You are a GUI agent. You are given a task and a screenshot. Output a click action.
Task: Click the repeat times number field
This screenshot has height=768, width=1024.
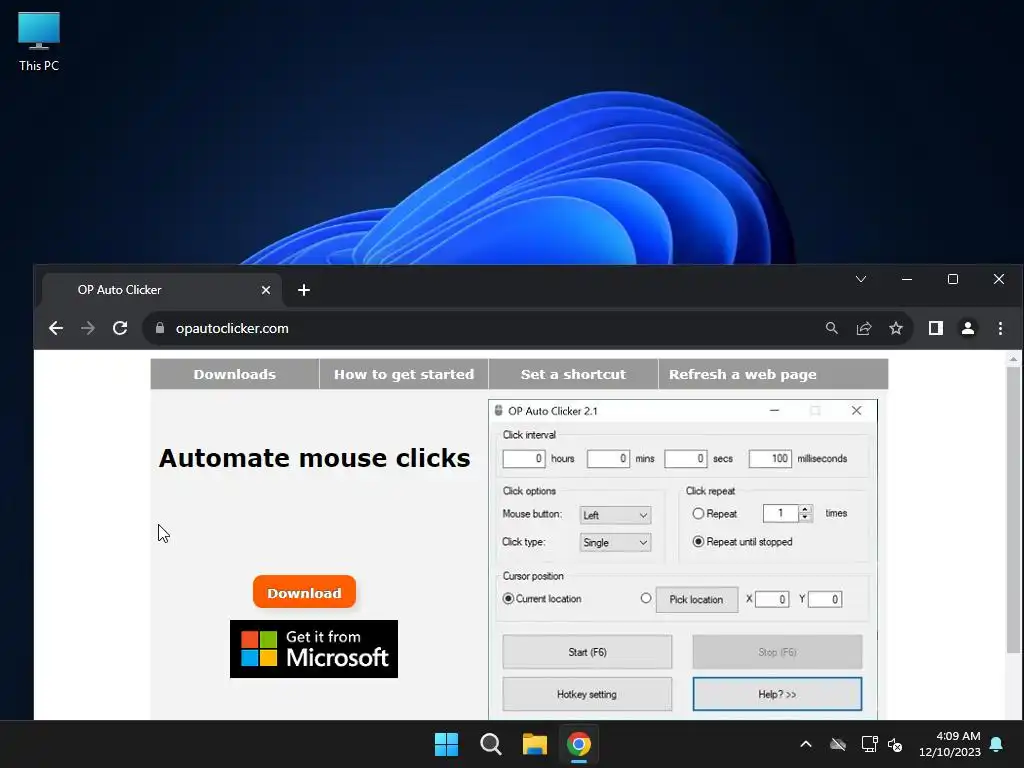tap(781, 513)
